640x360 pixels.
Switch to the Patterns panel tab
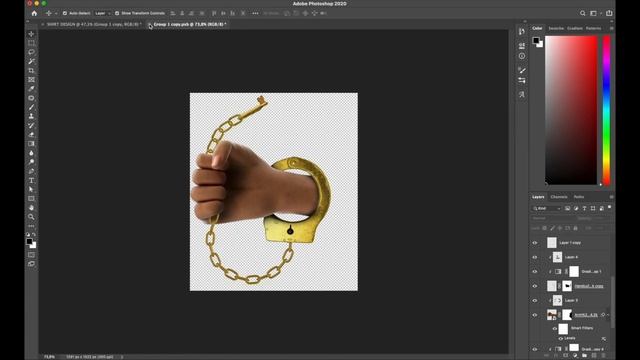pos(593,29)
